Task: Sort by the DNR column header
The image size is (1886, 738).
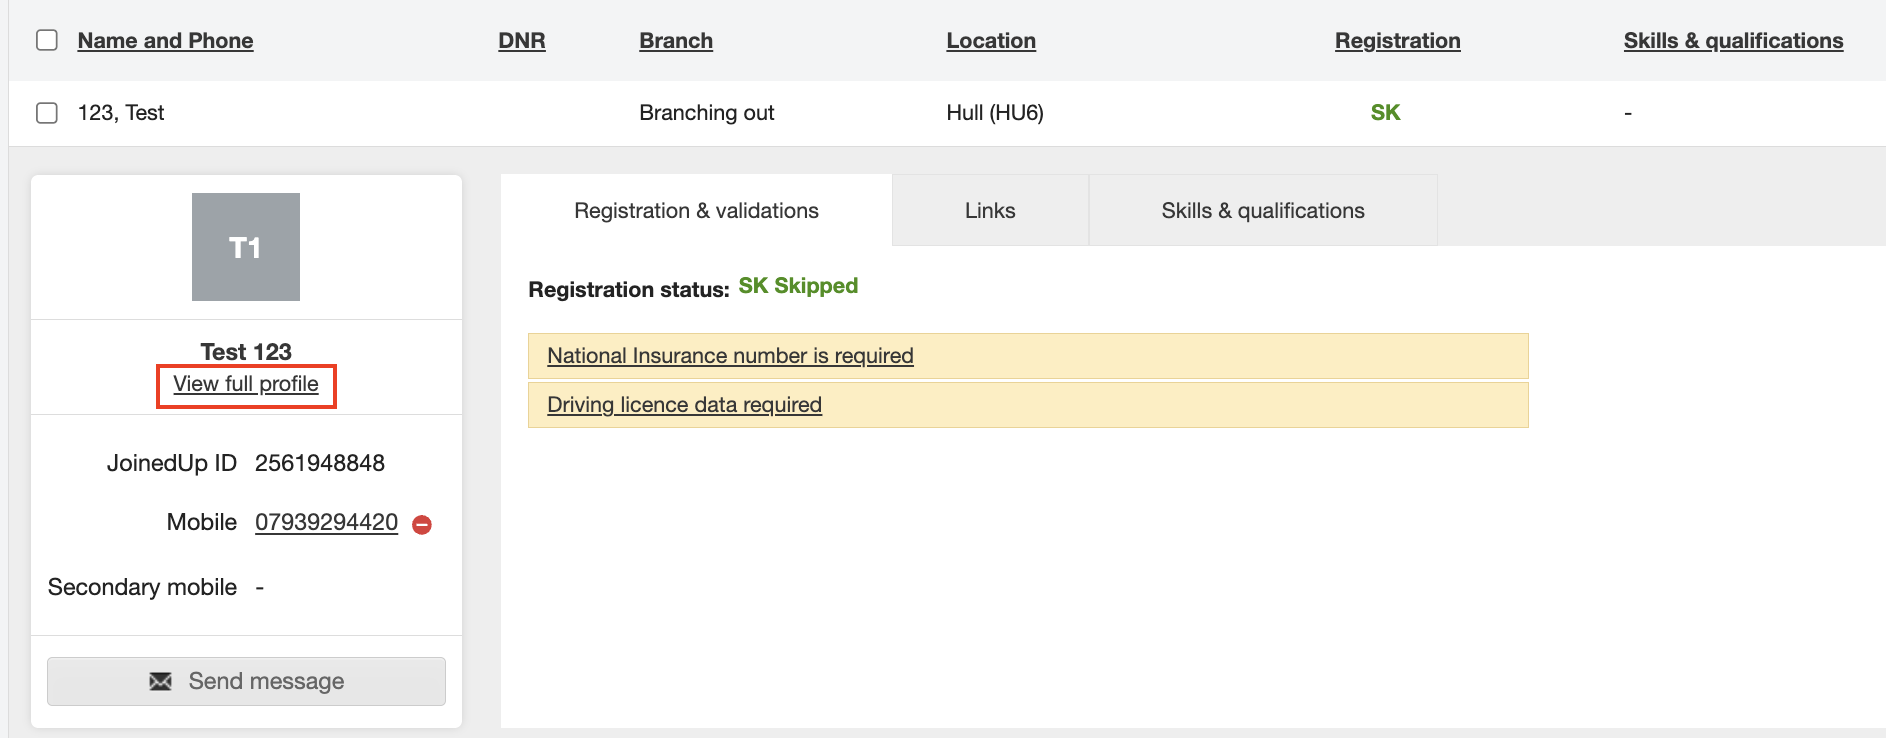Action: pos(522,41)
